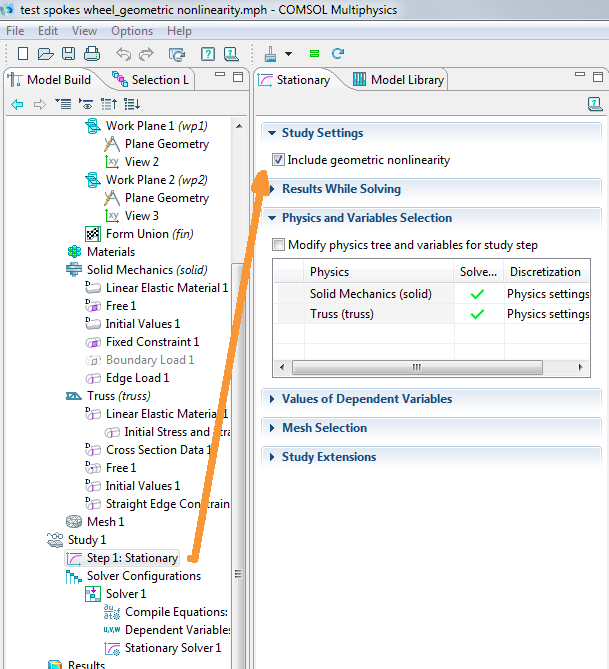The height and width of the screenshot is (669, 609).
Task: Select Step 1: Stationary tree node
Action: tap(131, 558)
